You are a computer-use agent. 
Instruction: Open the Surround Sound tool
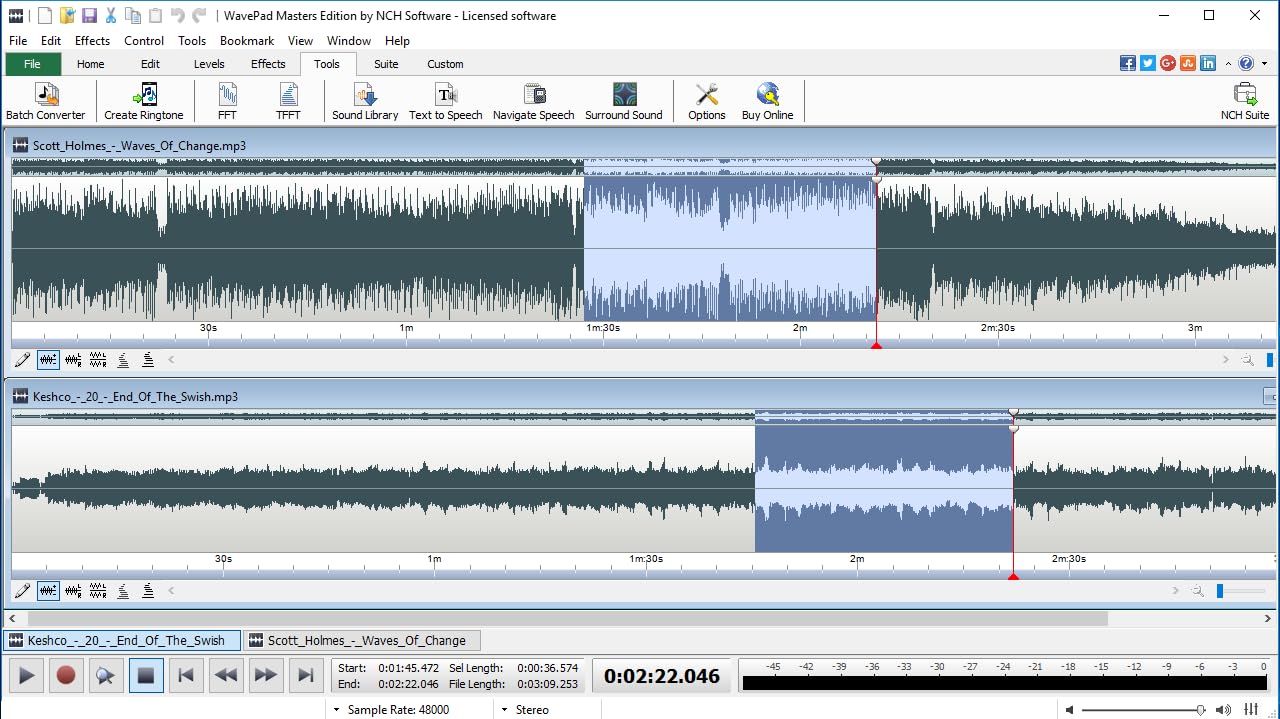coord(624,100)
